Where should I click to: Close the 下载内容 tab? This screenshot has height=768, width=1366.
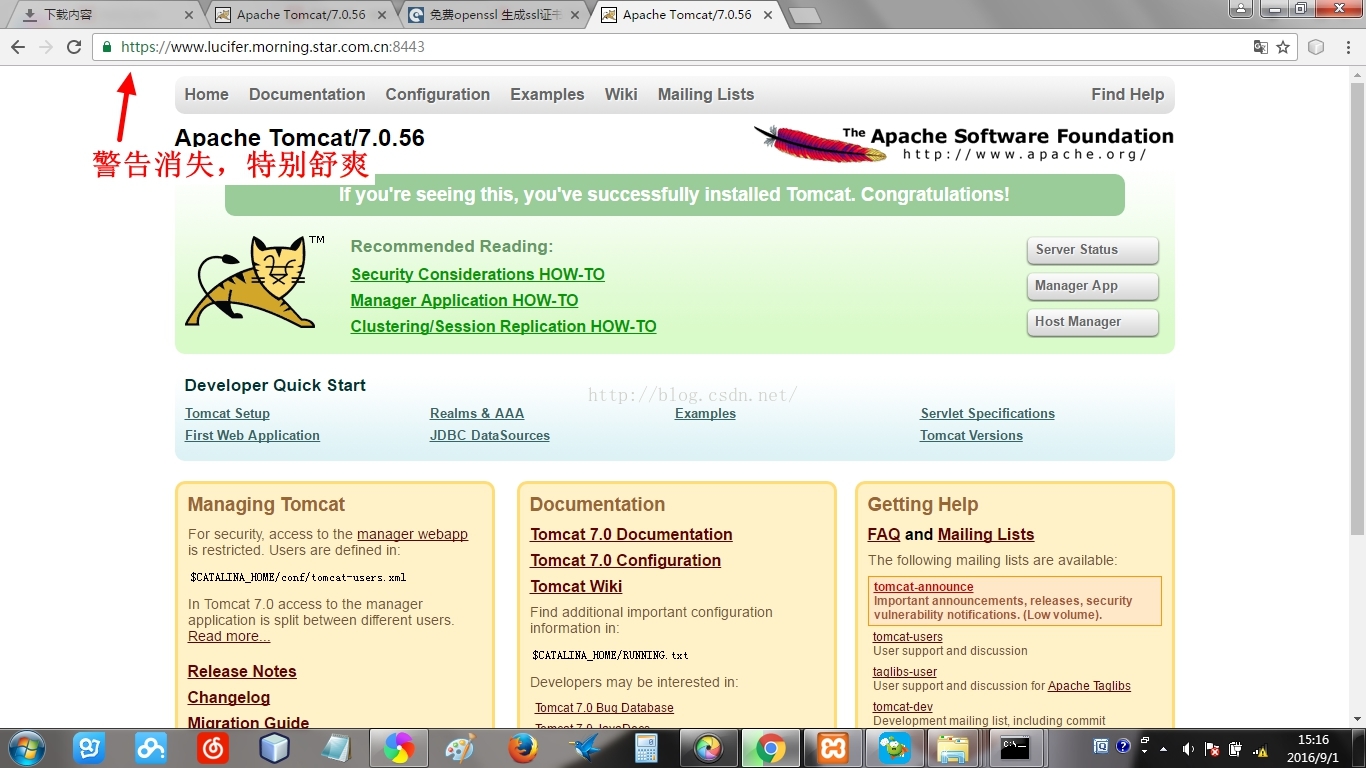tap(190, 15)
